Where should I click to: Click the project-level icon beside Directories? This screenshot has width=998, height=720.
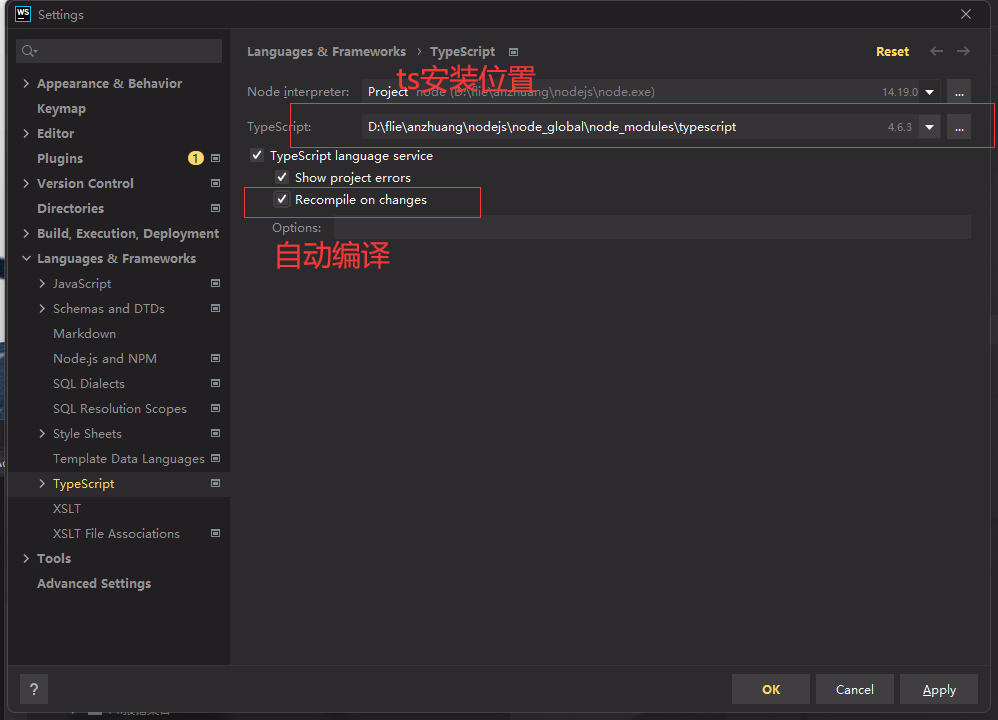pos(216,208)
